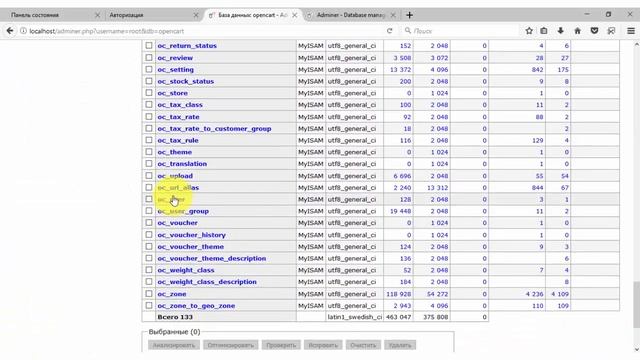Click the 67 rows value for oc_url_alias
The image size is (640, 360).
pyautogui.click(x=565, y=187)
